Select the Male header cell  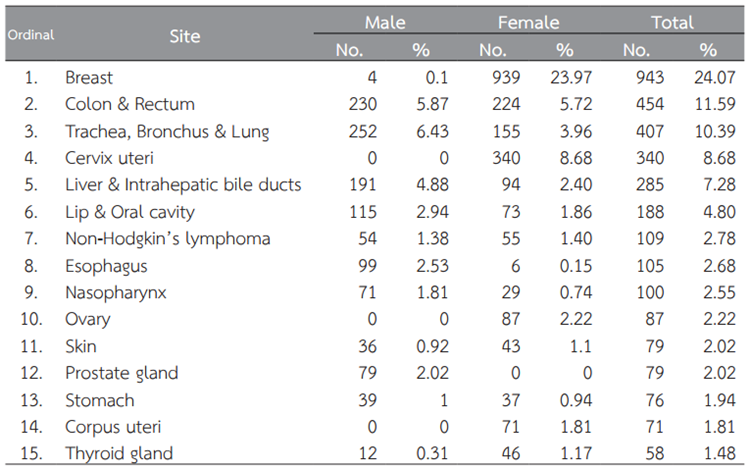(385, 22)
